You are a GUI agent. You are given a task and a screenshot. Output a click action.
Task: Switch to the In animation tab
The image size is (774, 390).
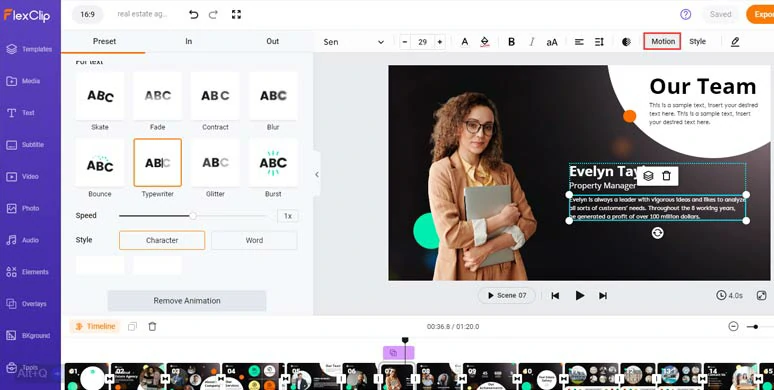pyautogui.click(x=189, y=41)
